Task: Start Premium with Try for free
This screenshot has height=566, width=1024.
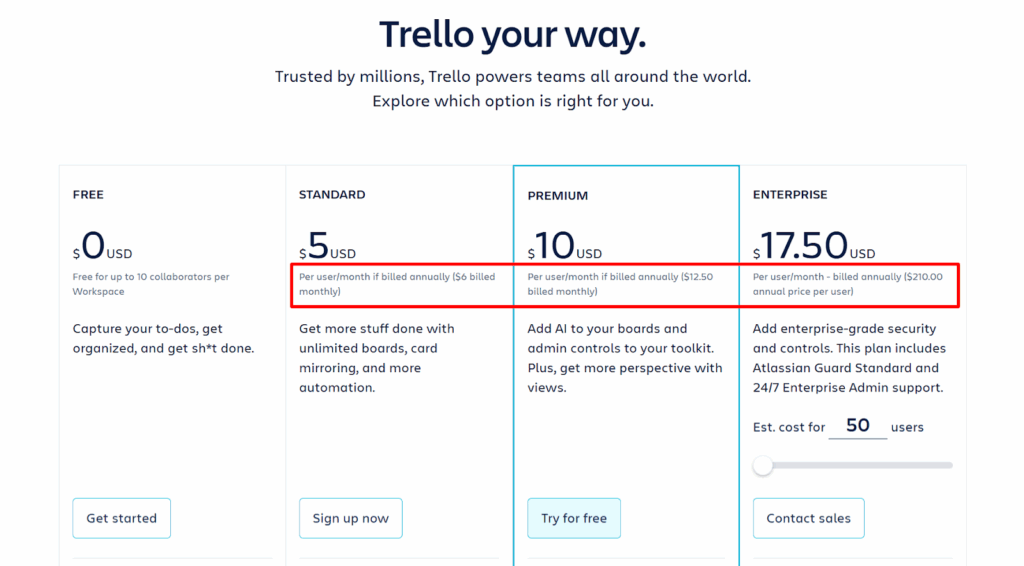Action: tap(574, 518)
